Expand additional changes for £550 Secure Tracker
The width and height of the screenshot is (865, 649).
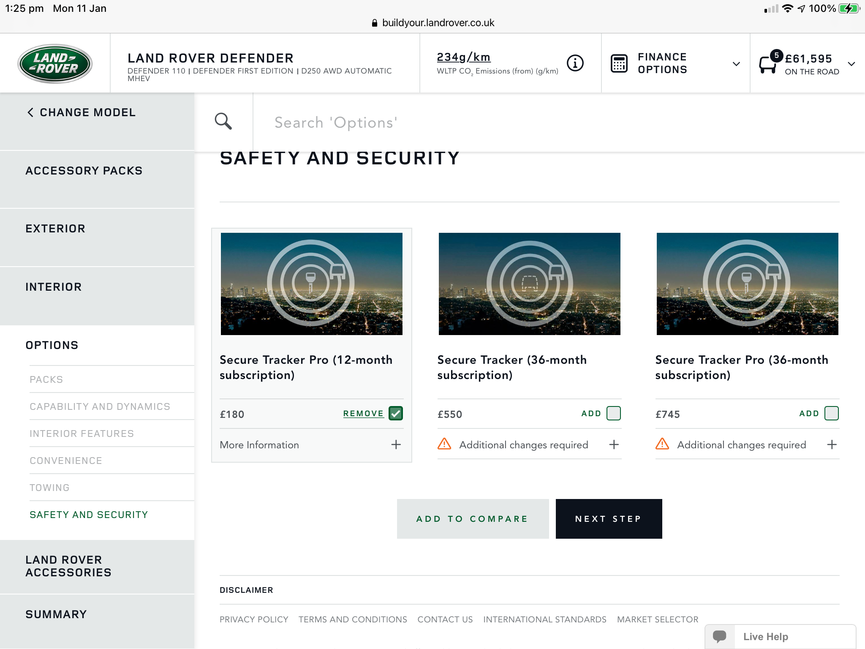pyautogui.click(x=613, y=445)
